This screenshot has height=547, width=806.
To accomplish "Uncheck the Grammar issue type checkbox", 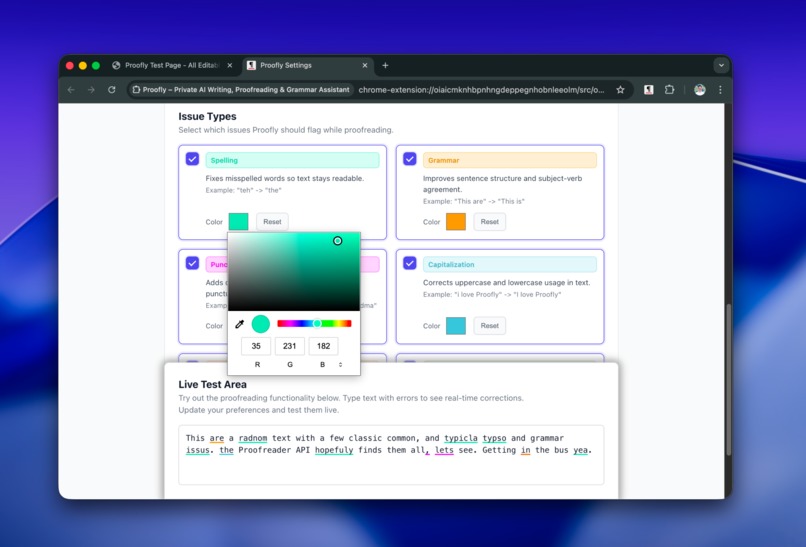I will (410, 159).
